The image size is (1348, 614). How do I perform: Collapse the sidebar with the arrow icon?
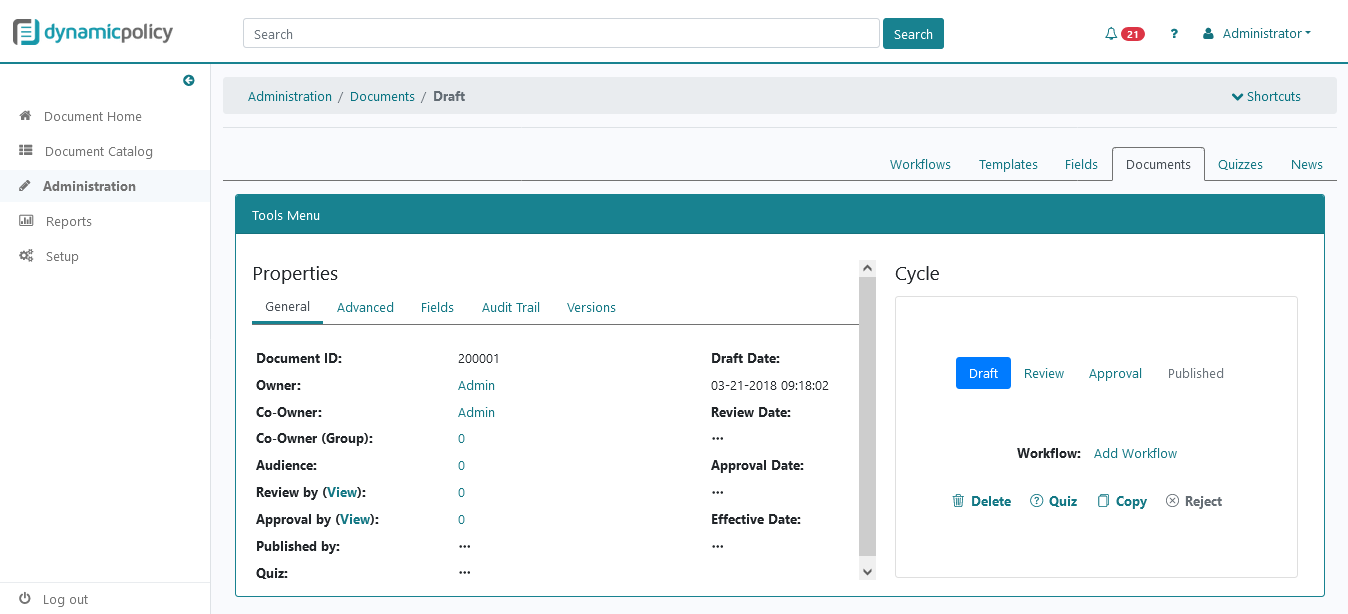189,81
